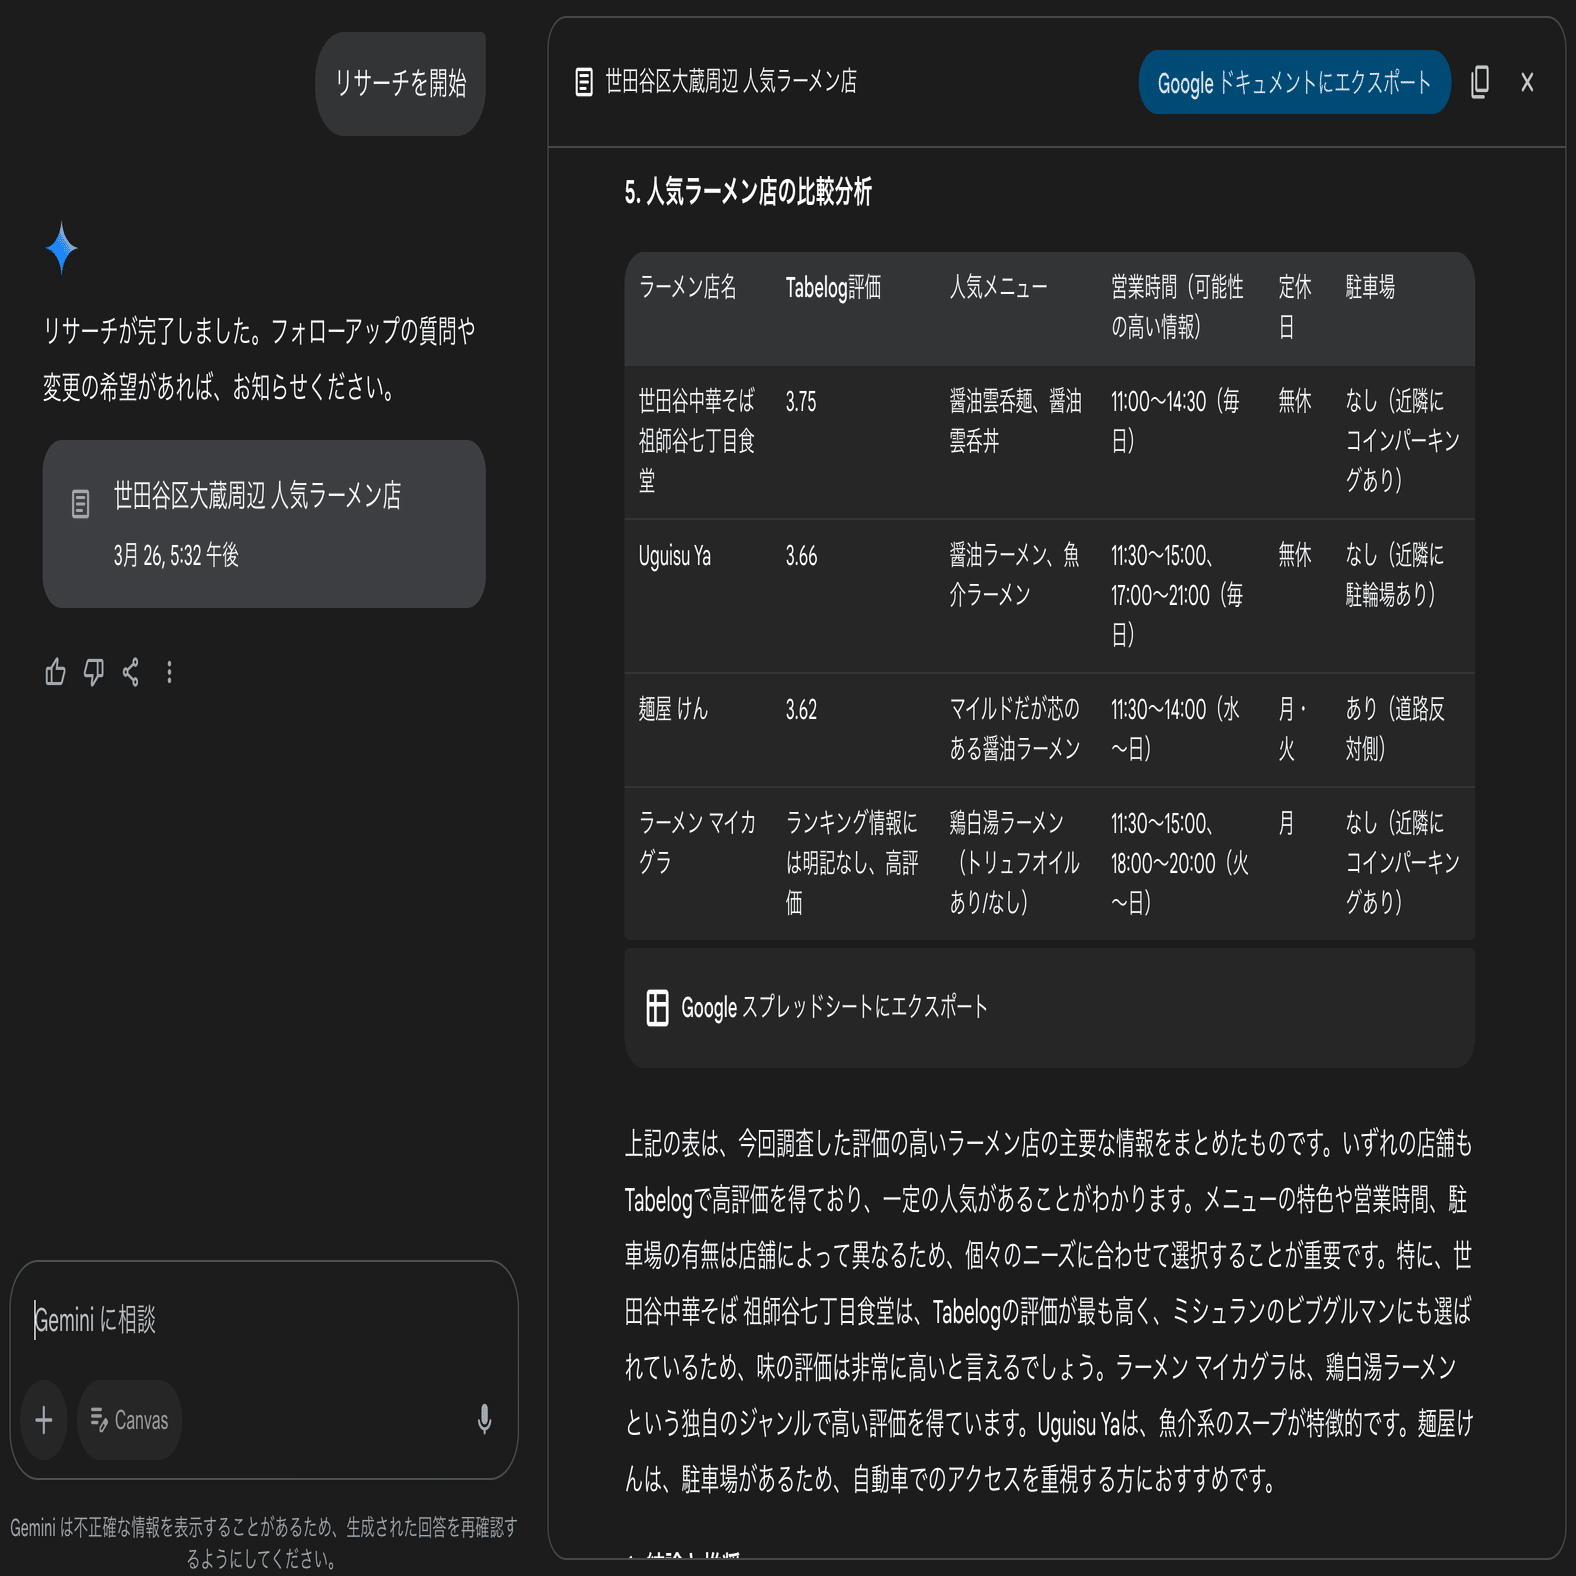The height and width of the screenshot is (1576, 1576).
Task: Click the ランキング情報には明記なし cell
Action: point(852,863)
